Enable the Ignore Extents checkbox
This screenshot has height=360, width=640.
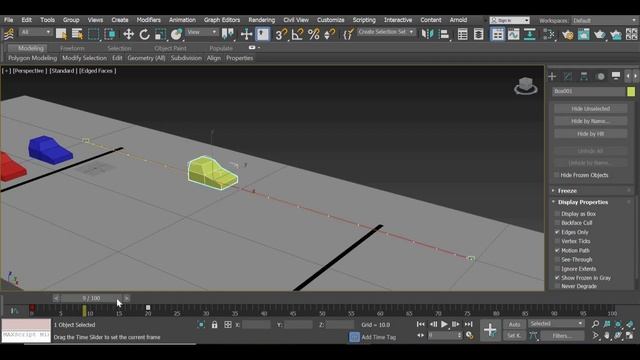pos(557,269)
